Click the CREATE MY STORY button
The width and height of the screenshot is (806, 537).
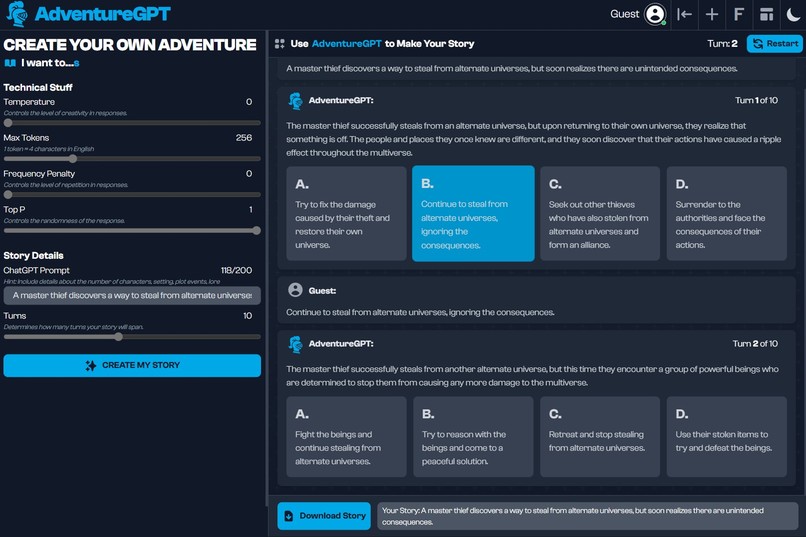pyautogui.click(x=132, y=365)
